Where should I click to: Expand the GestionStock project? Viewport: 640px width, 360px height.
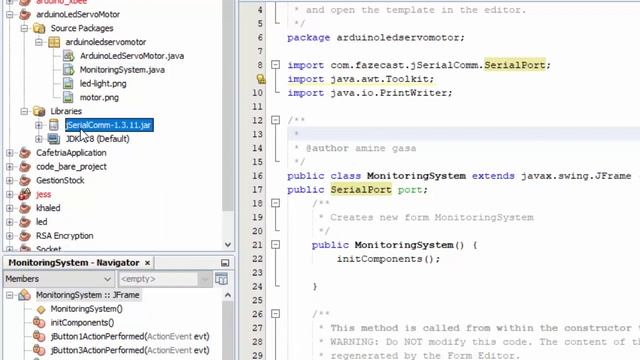(x=9, y=180)
